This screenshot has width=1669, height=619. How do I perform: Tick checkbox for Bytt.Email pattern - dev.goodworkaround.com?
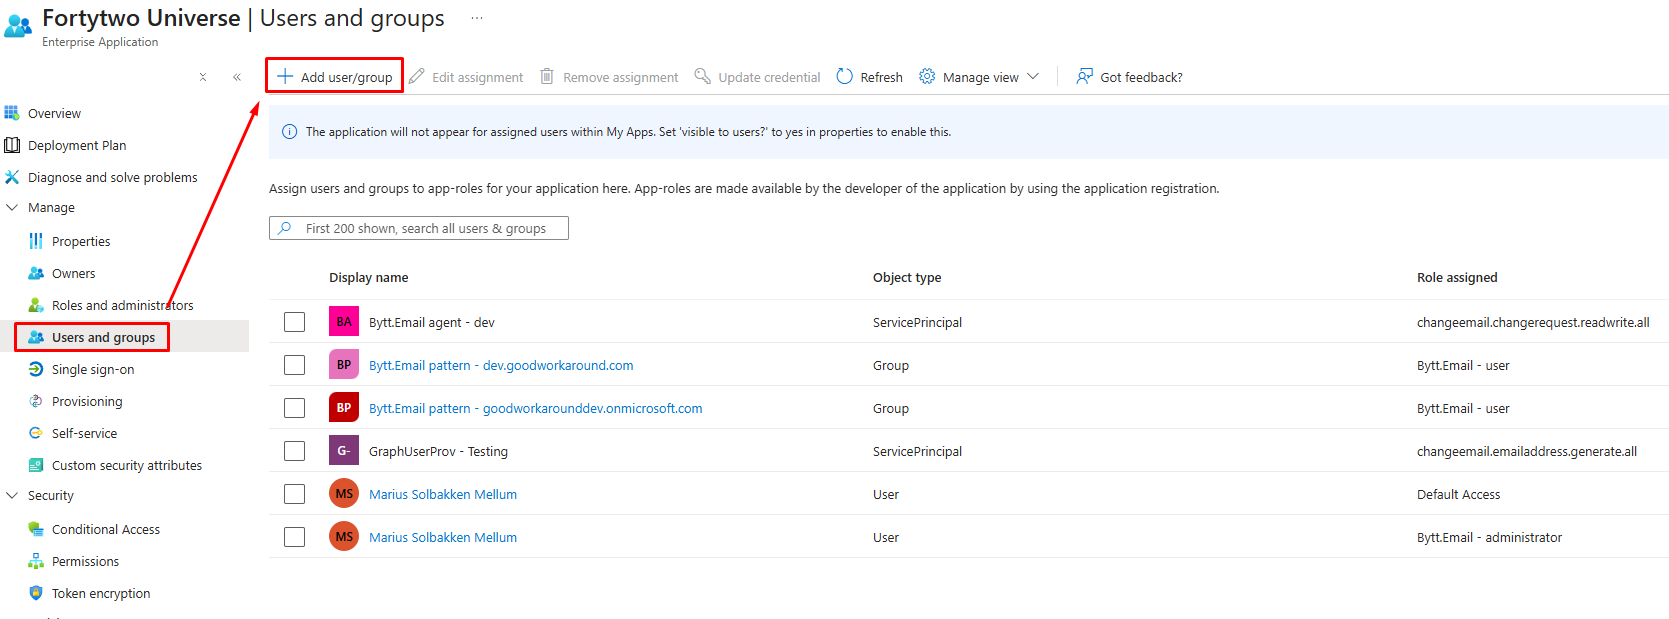point(294,365)
